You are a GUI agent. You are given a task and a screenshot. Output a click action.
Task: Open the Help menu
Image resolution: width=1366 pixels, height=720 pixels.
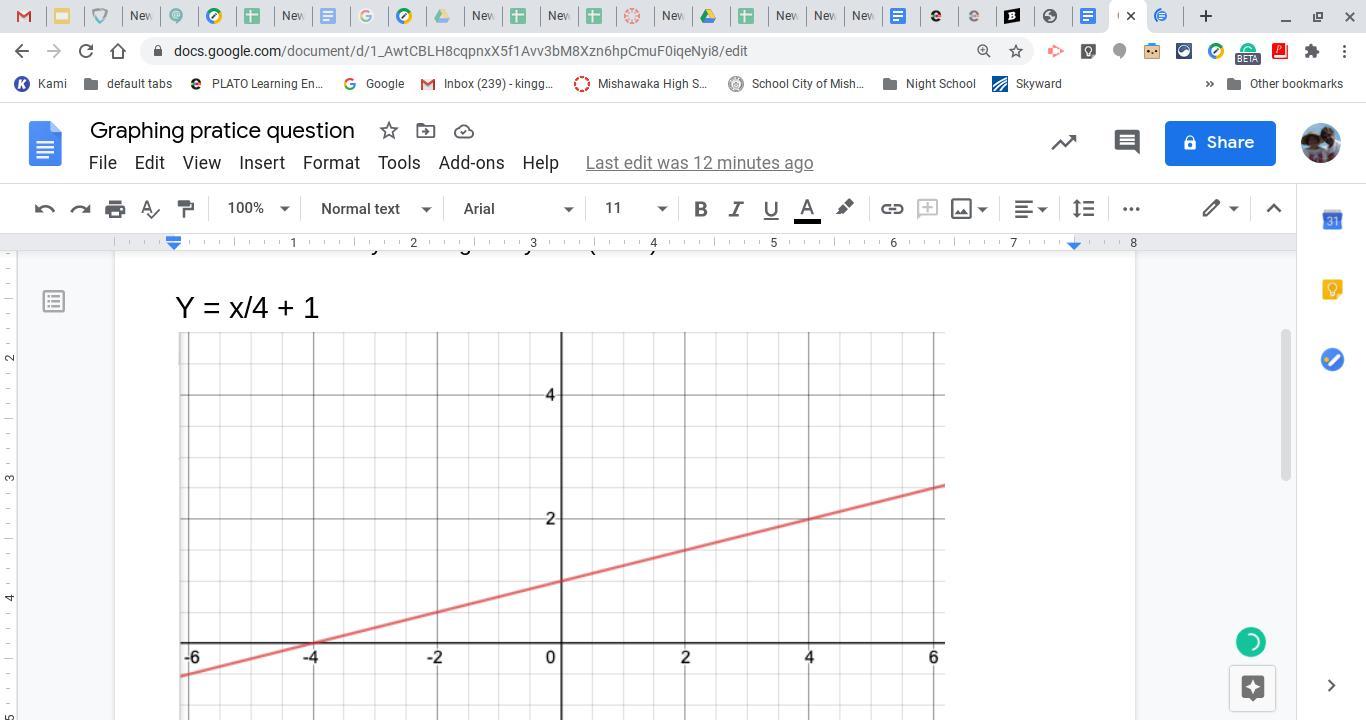(x=540, y=163)
